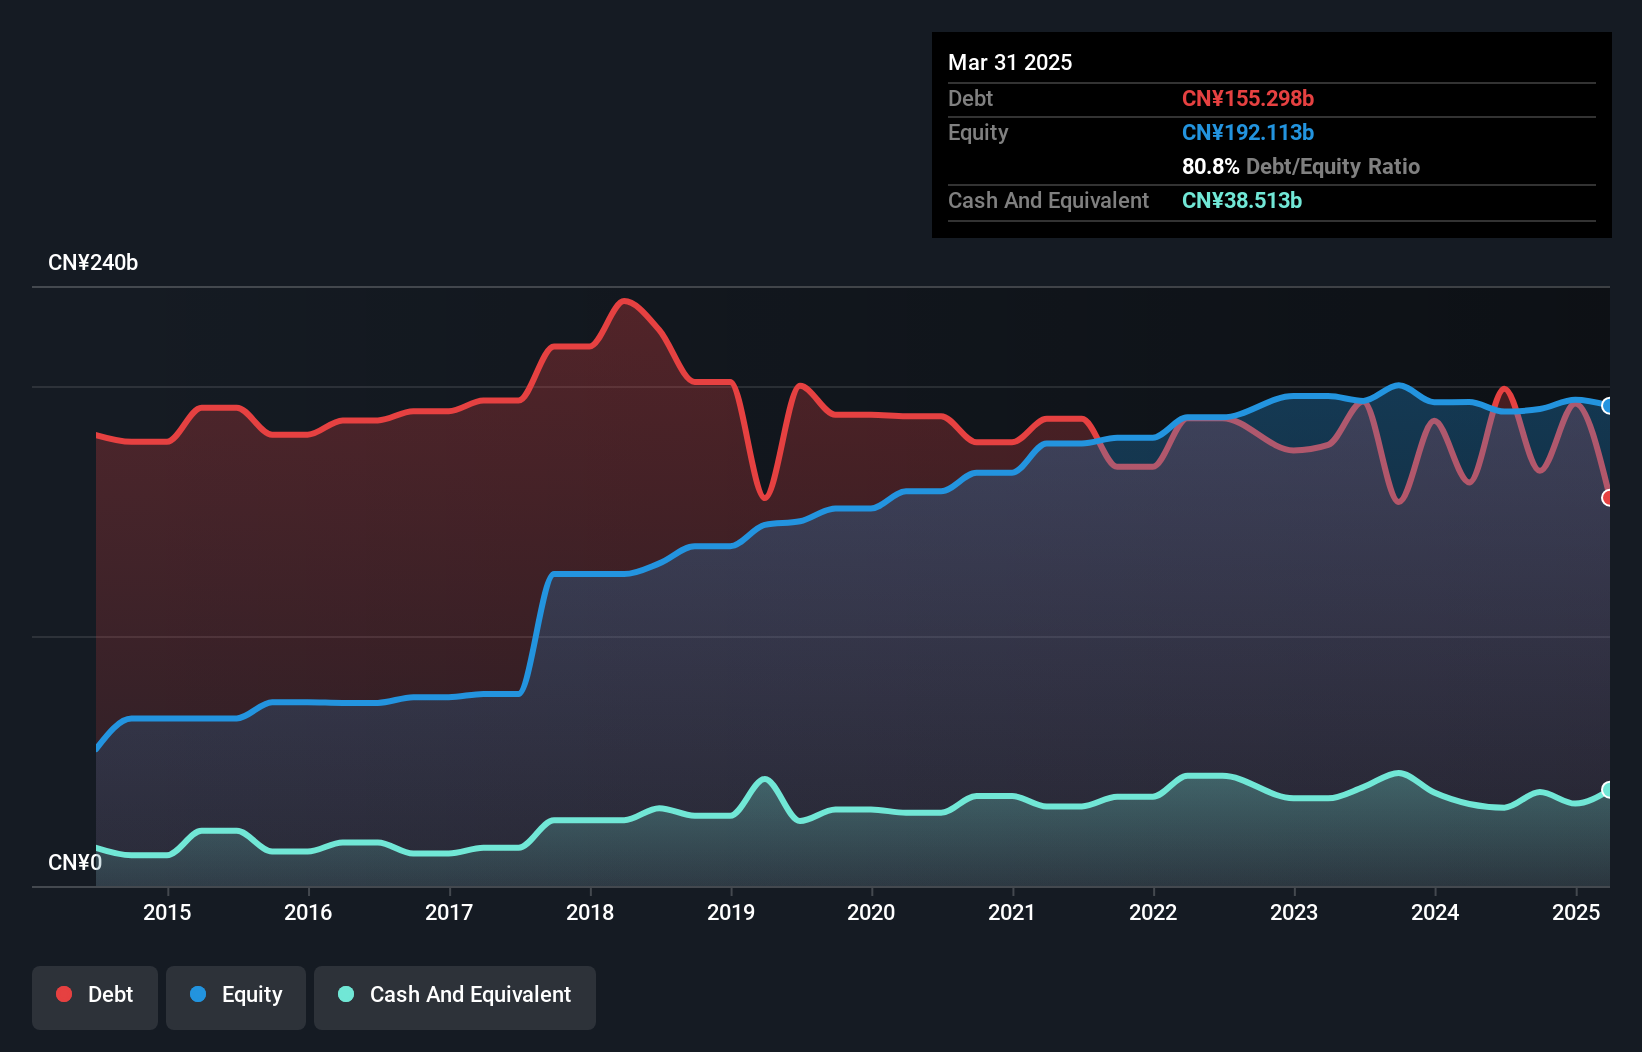Click the teal Cash endpoint marker
Viewport: 1642px width, 1052px height.
click(1608, 789)
